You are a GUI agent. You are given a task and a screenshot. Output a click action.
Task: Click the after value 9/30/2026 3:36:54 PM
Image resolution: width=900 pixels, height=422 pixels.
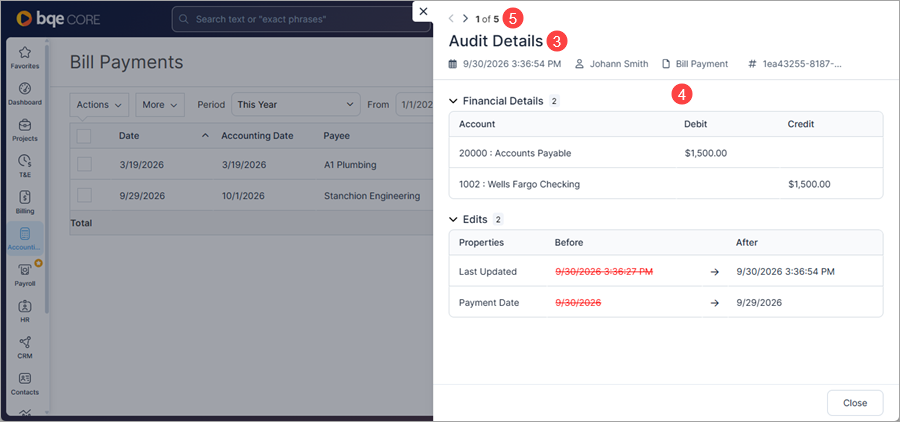click(785, 272)
